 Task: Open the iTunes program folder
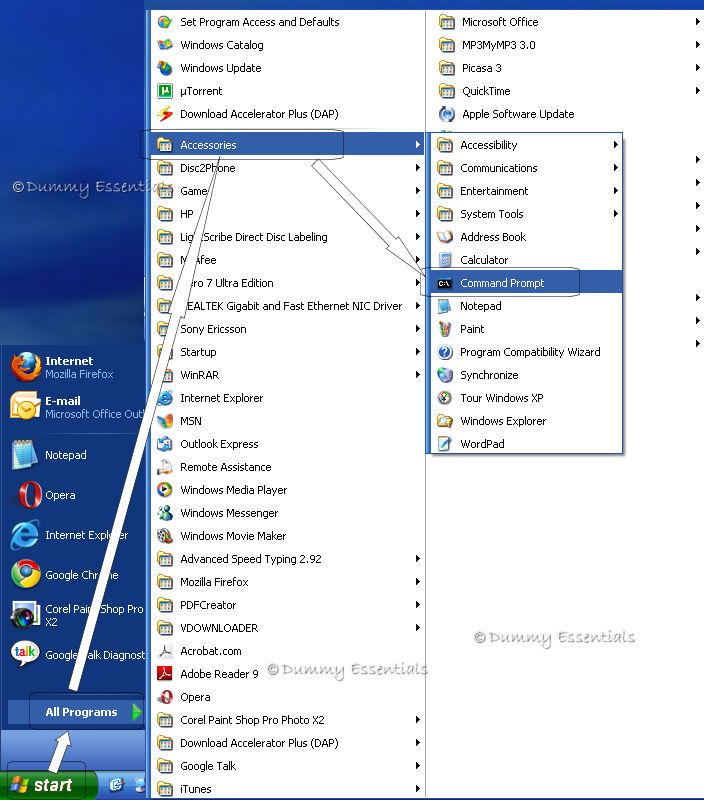tap(288, 789)
